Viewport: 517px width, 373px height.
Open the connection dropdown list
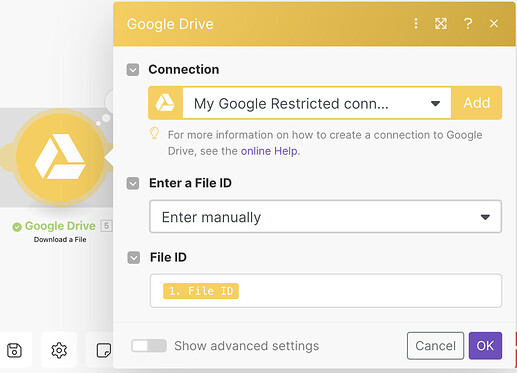click(317, 103)
